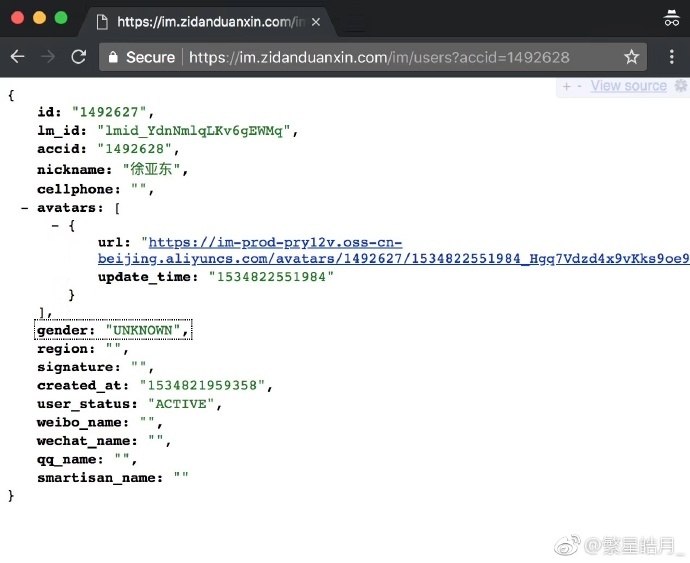The height and width of the screenshot is (563, 690).
Task: Click the region key
Action: [65, 349]
